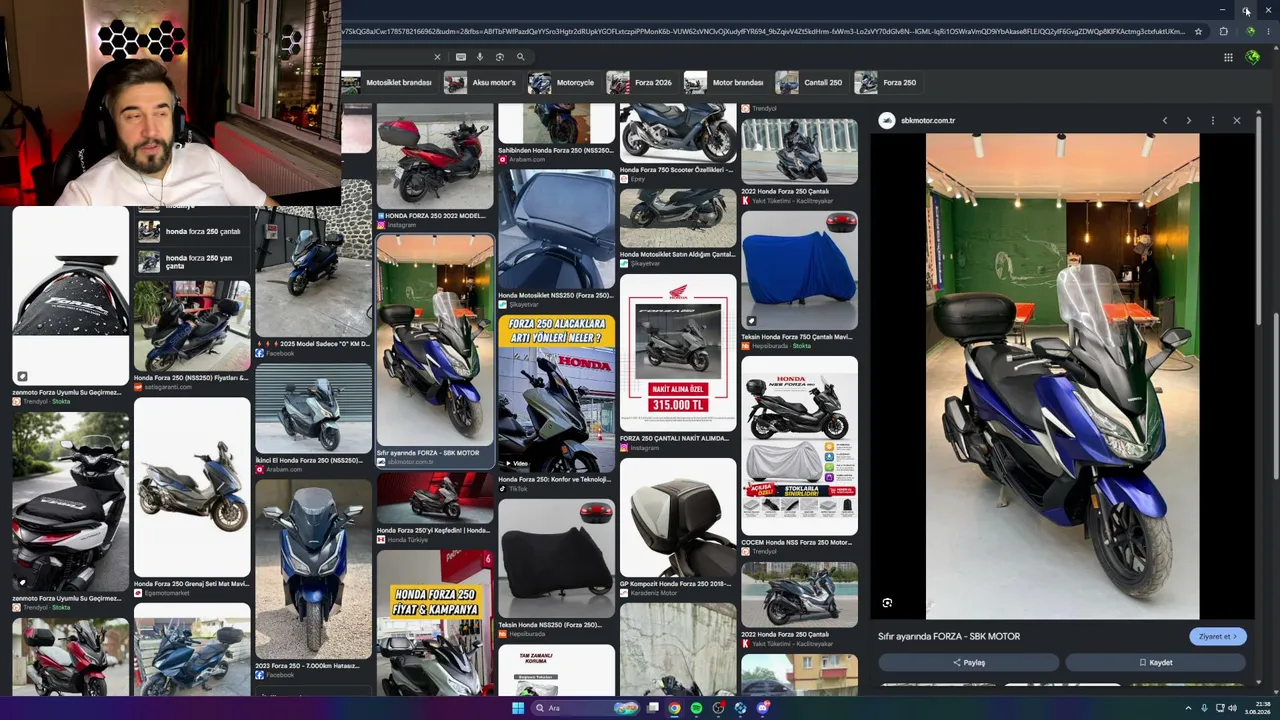
Task: Go to previous image in preview panel
Action: coord(1164,121)
